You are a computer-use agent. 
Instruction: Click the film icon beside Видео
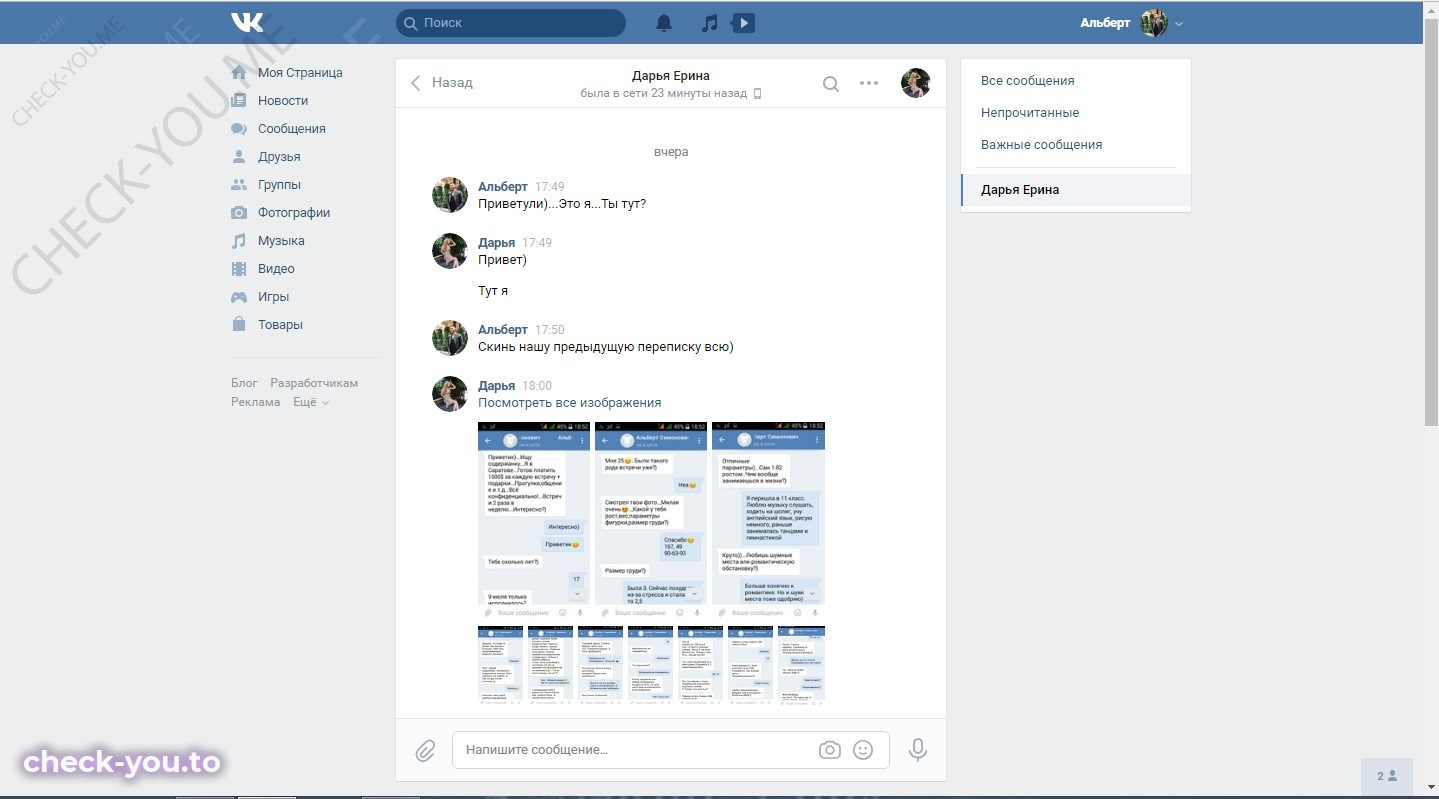(239, 269)
